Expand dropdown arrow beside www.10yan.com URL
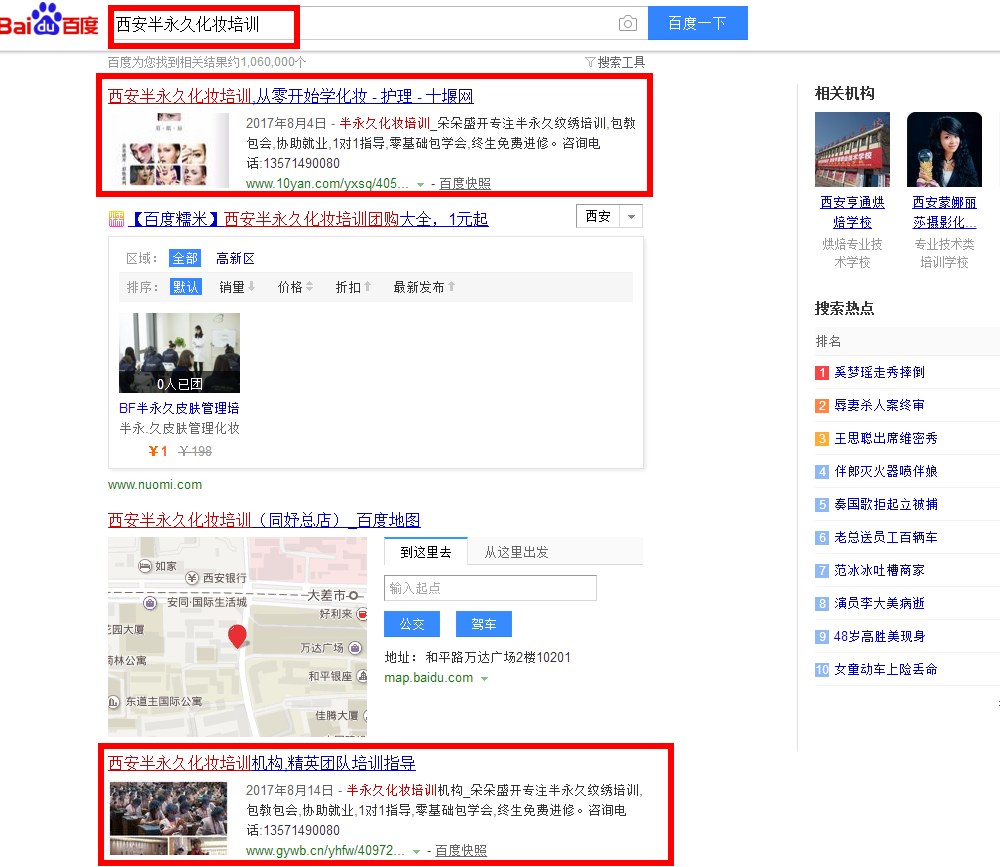Viewport: 1000px width, 867px height. click(x=420, y=184)
